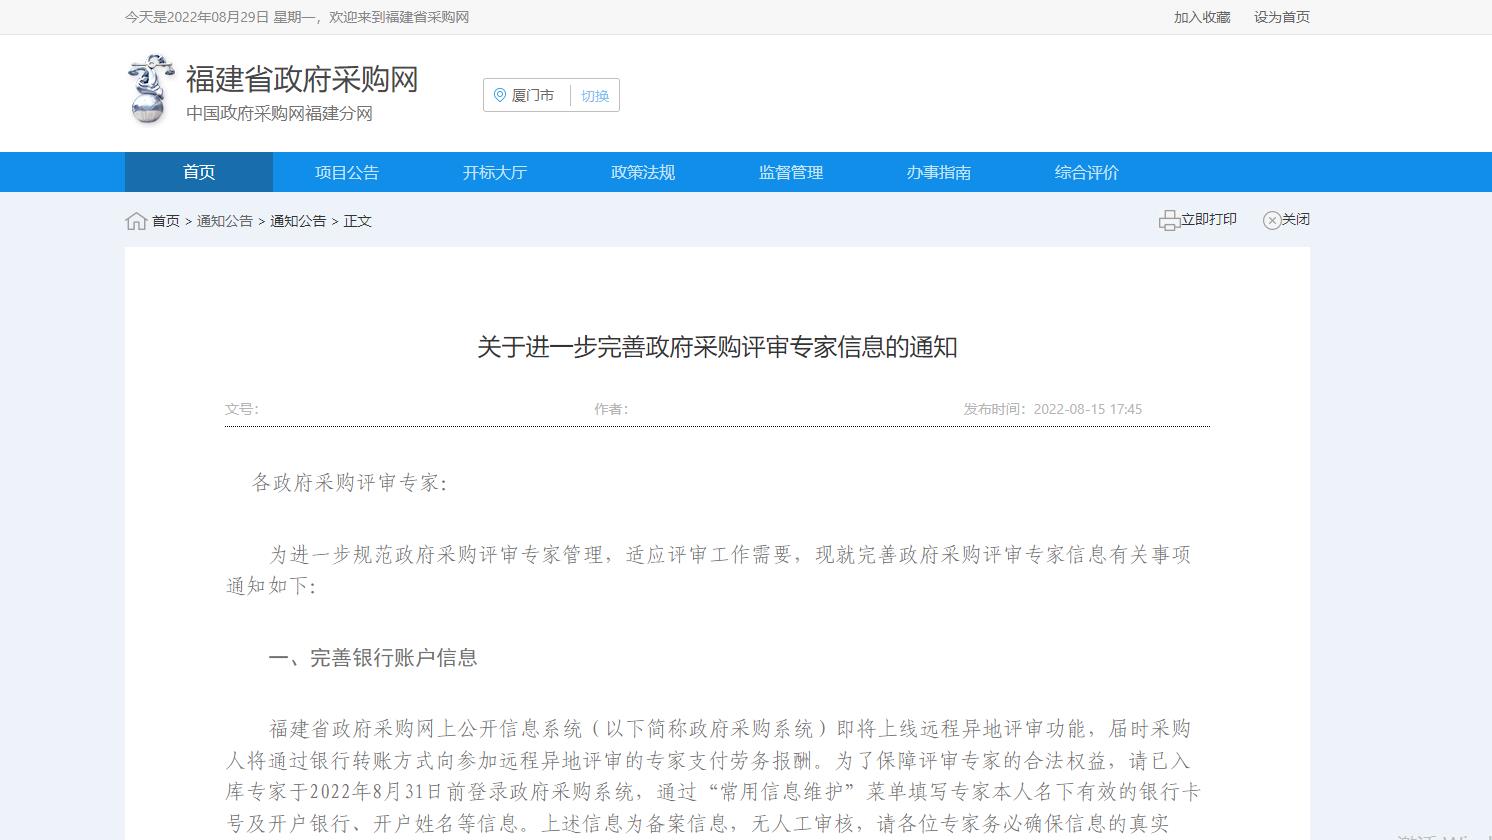The image size is (1492, 840).
Task: Select 政策法规 in the navigation bar
Action: pyautogui.click(x=643, y=172)
